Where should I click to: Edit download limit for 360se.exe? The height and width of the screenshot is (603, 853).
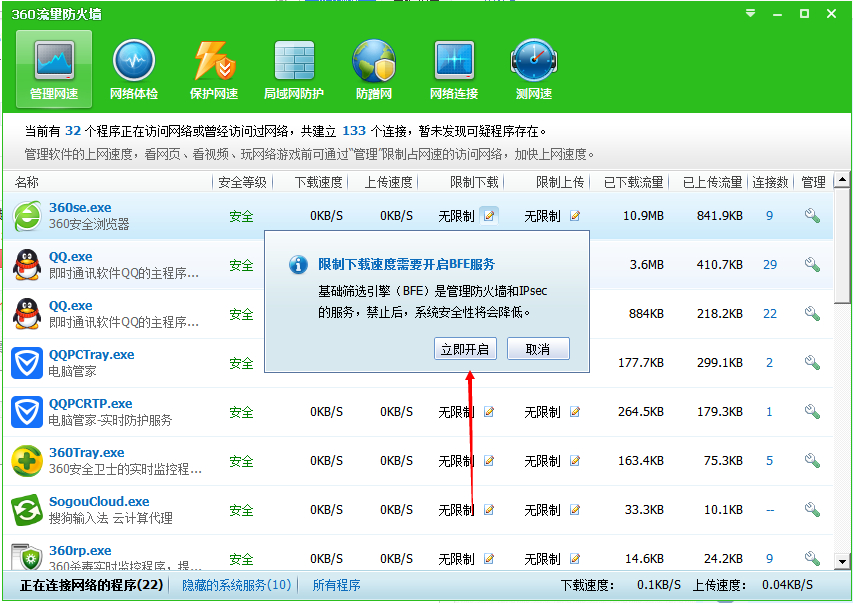489,216
